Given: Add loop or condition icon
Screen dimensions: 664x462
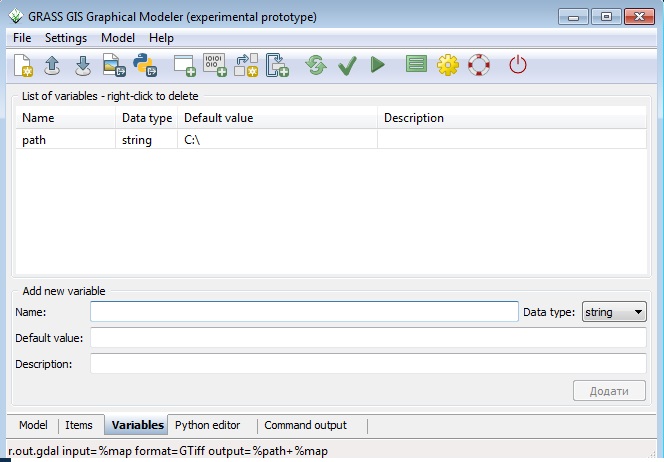Looking at the screenshot, I should [x=277, y=65].
